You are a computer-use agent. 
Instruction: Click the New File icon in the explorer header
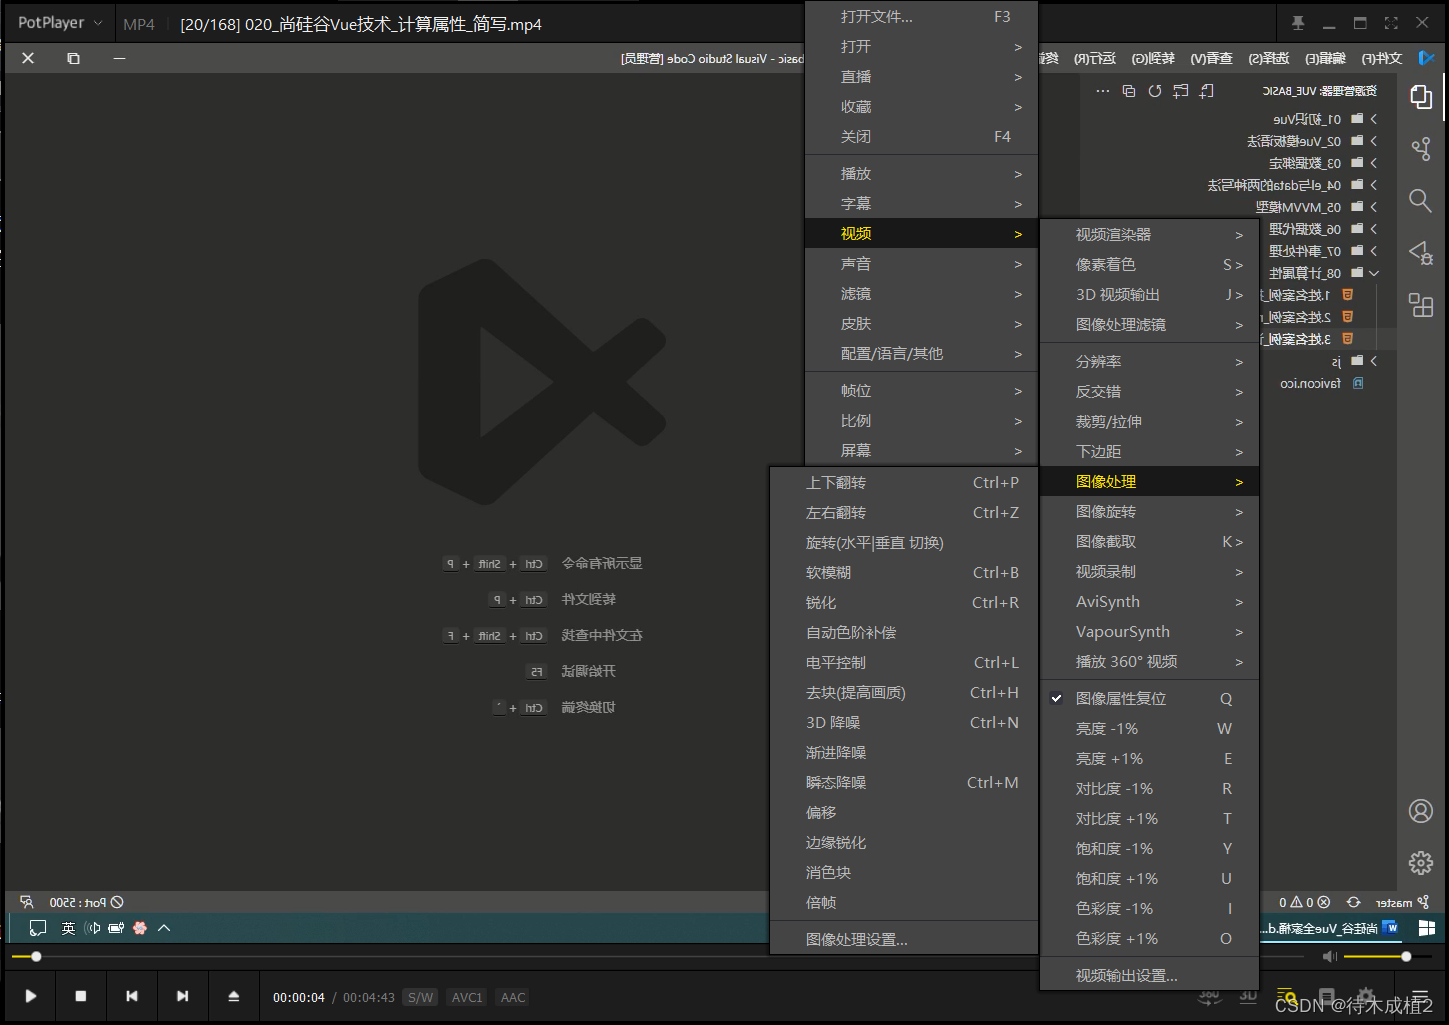1207,91
